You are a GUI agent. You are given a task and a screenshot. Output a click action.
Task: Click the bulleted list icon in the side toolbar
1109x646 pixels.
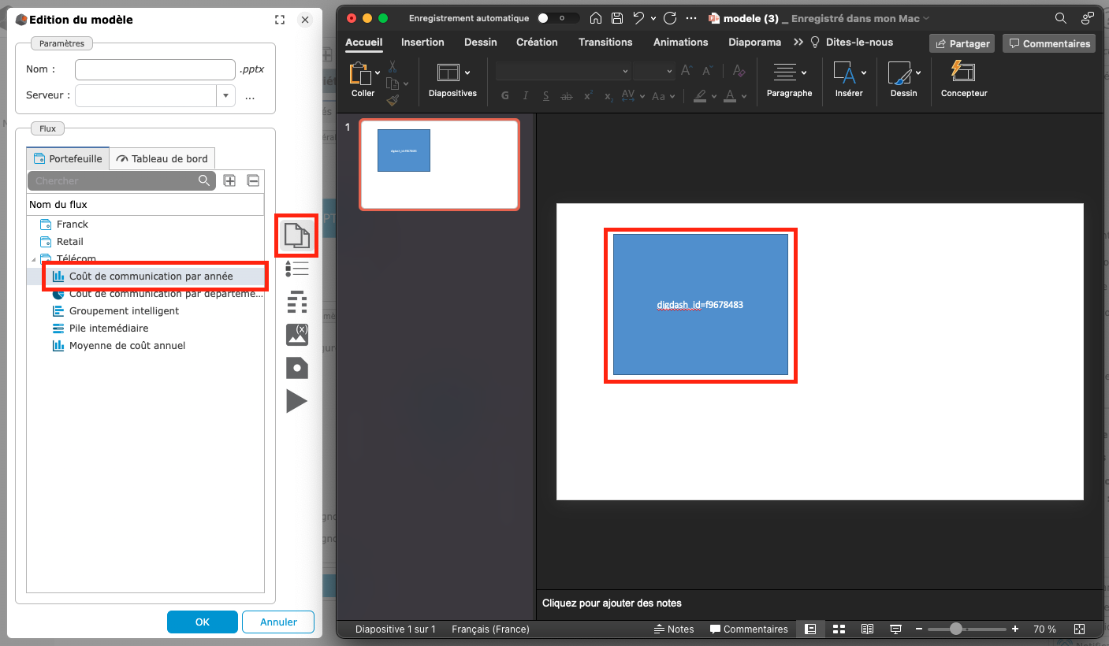tap(297, 268)
